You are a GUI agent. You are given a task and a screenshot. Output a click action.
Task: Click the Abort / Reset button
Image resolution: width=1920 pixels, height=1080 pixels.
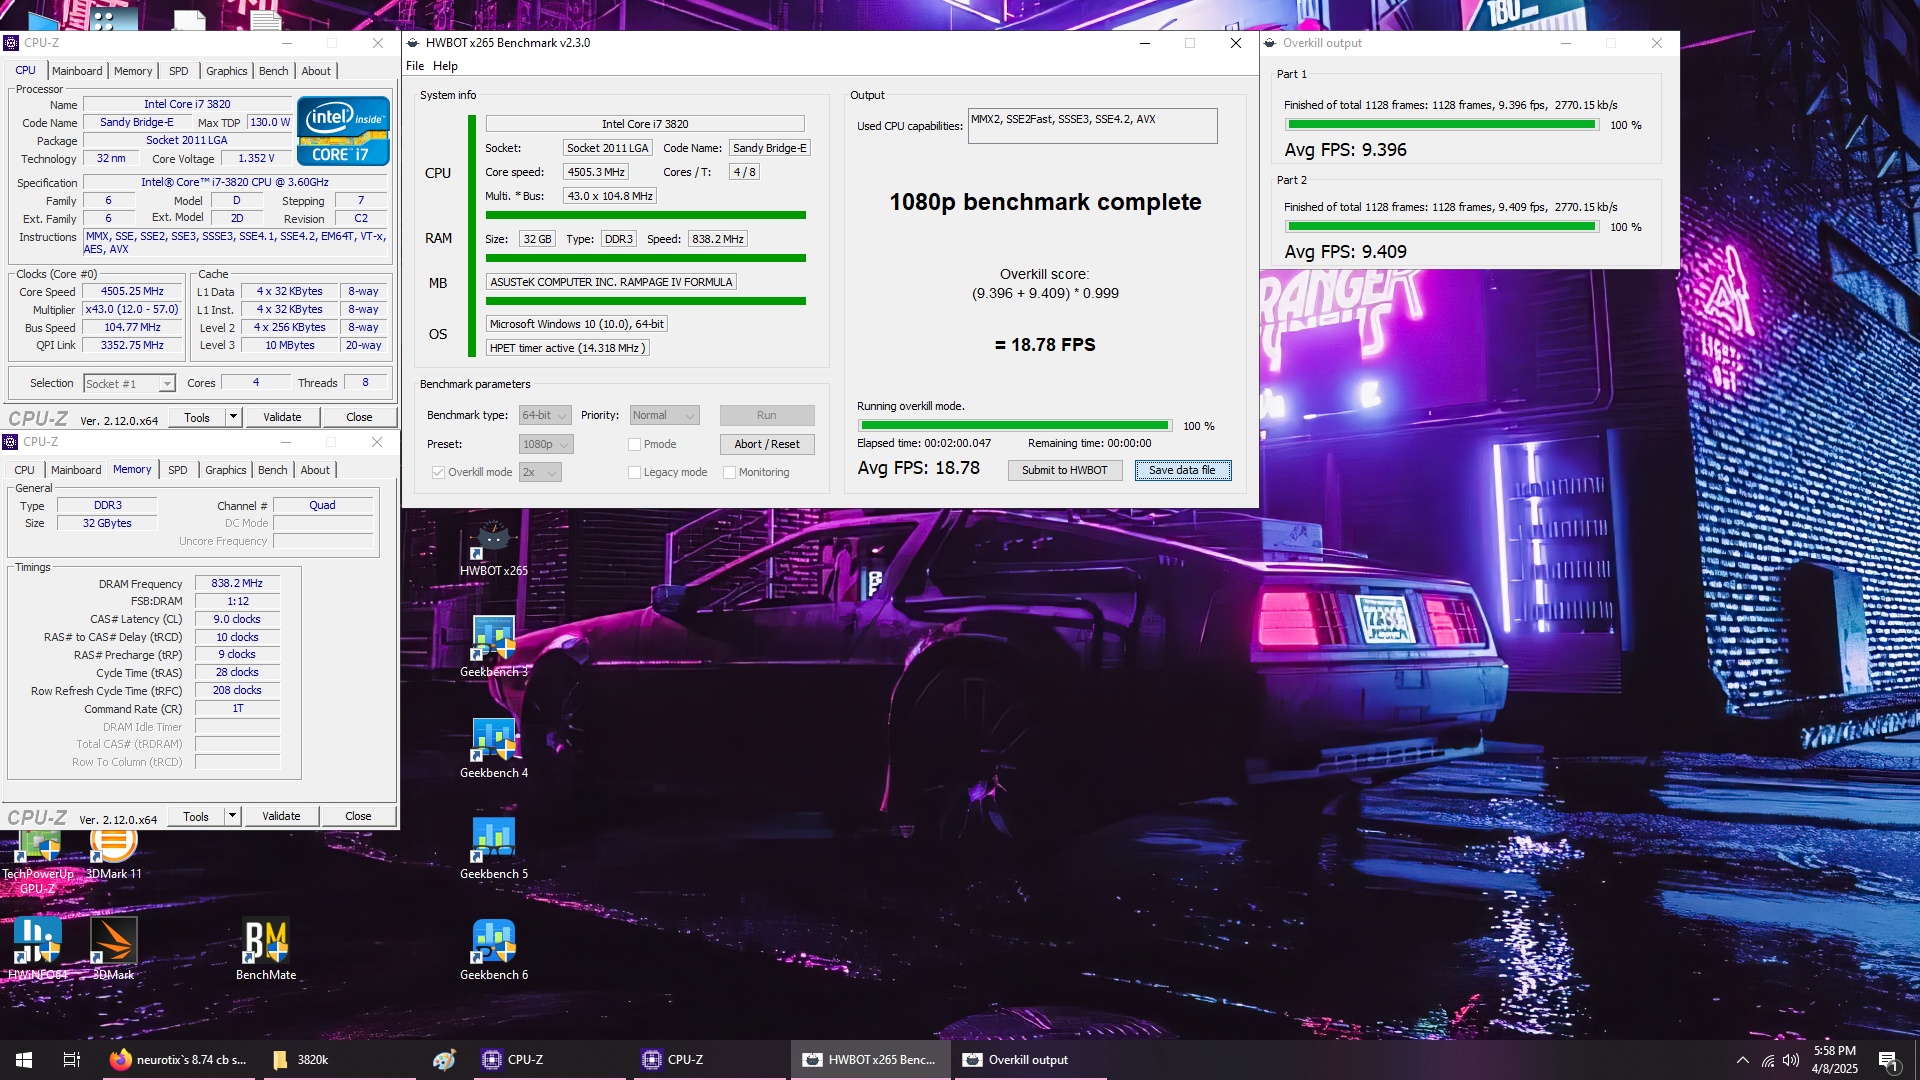[x=767, y=444]
